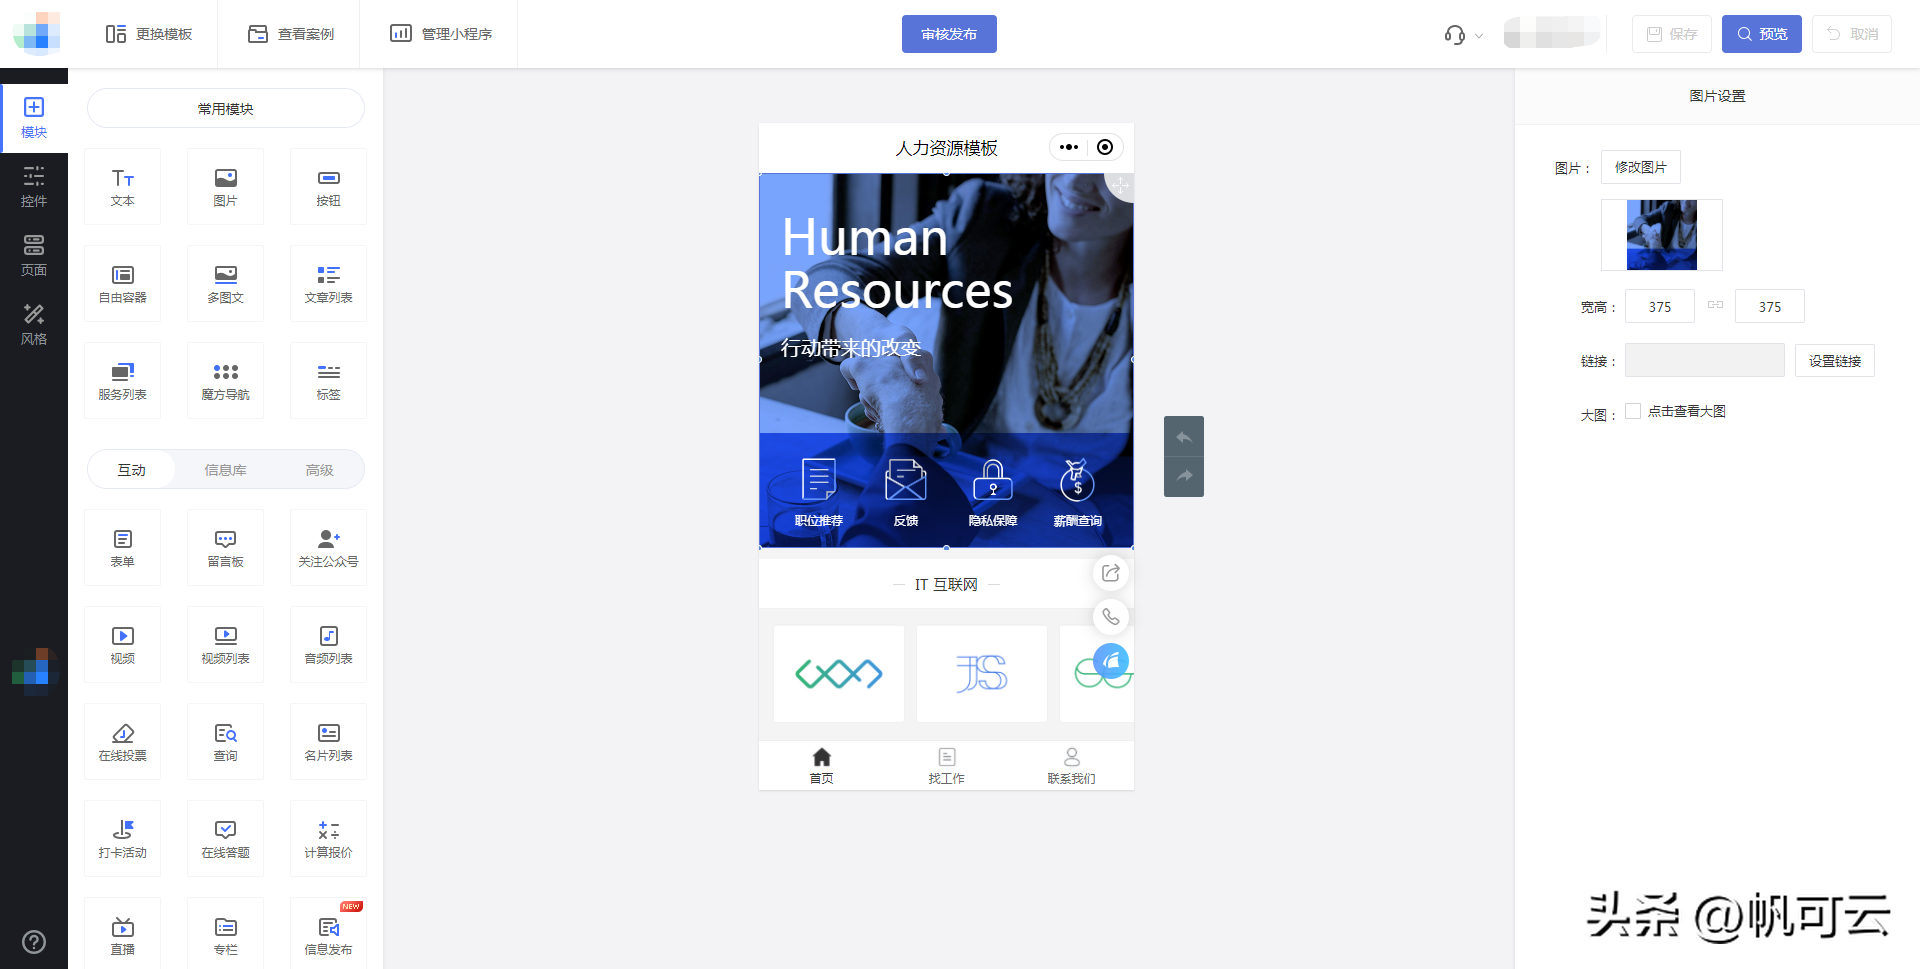Viewport: 1920px width, 969px height.
Task: Add the 关注公众号 module
Action: tap(328, 548)
